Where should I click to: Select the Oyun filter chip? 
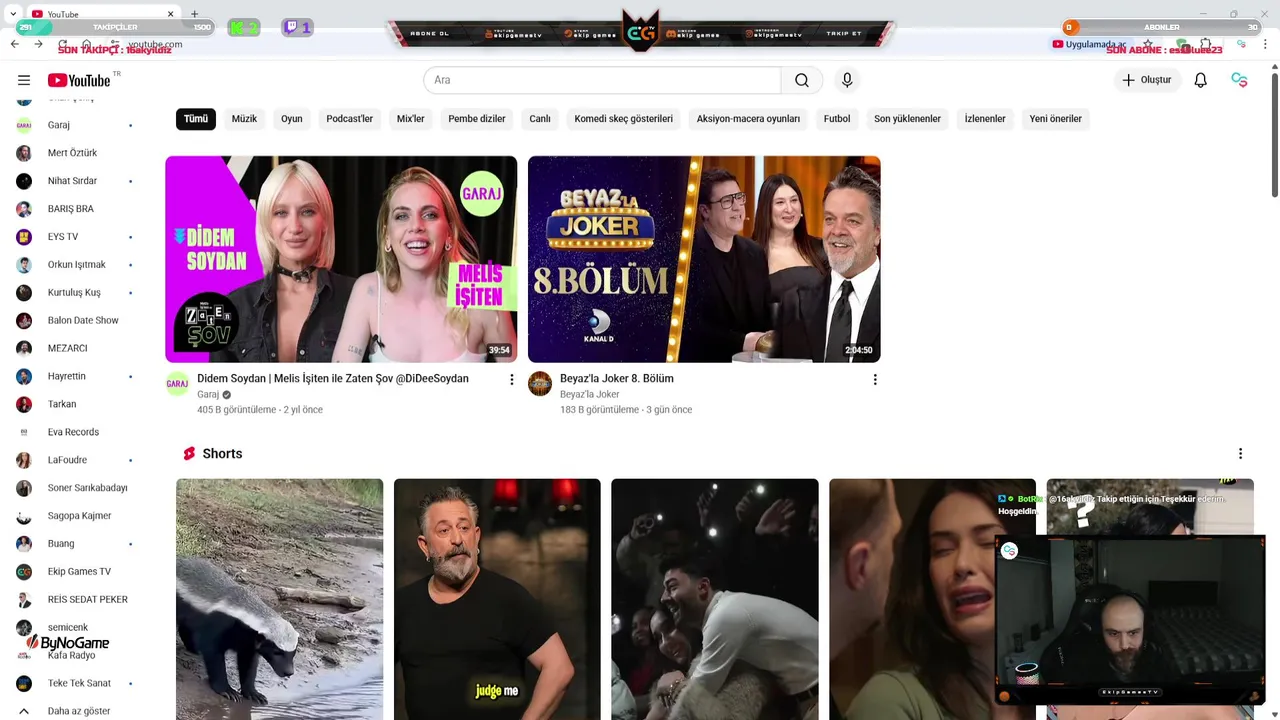pyautogui.click(x=292, y=119)
